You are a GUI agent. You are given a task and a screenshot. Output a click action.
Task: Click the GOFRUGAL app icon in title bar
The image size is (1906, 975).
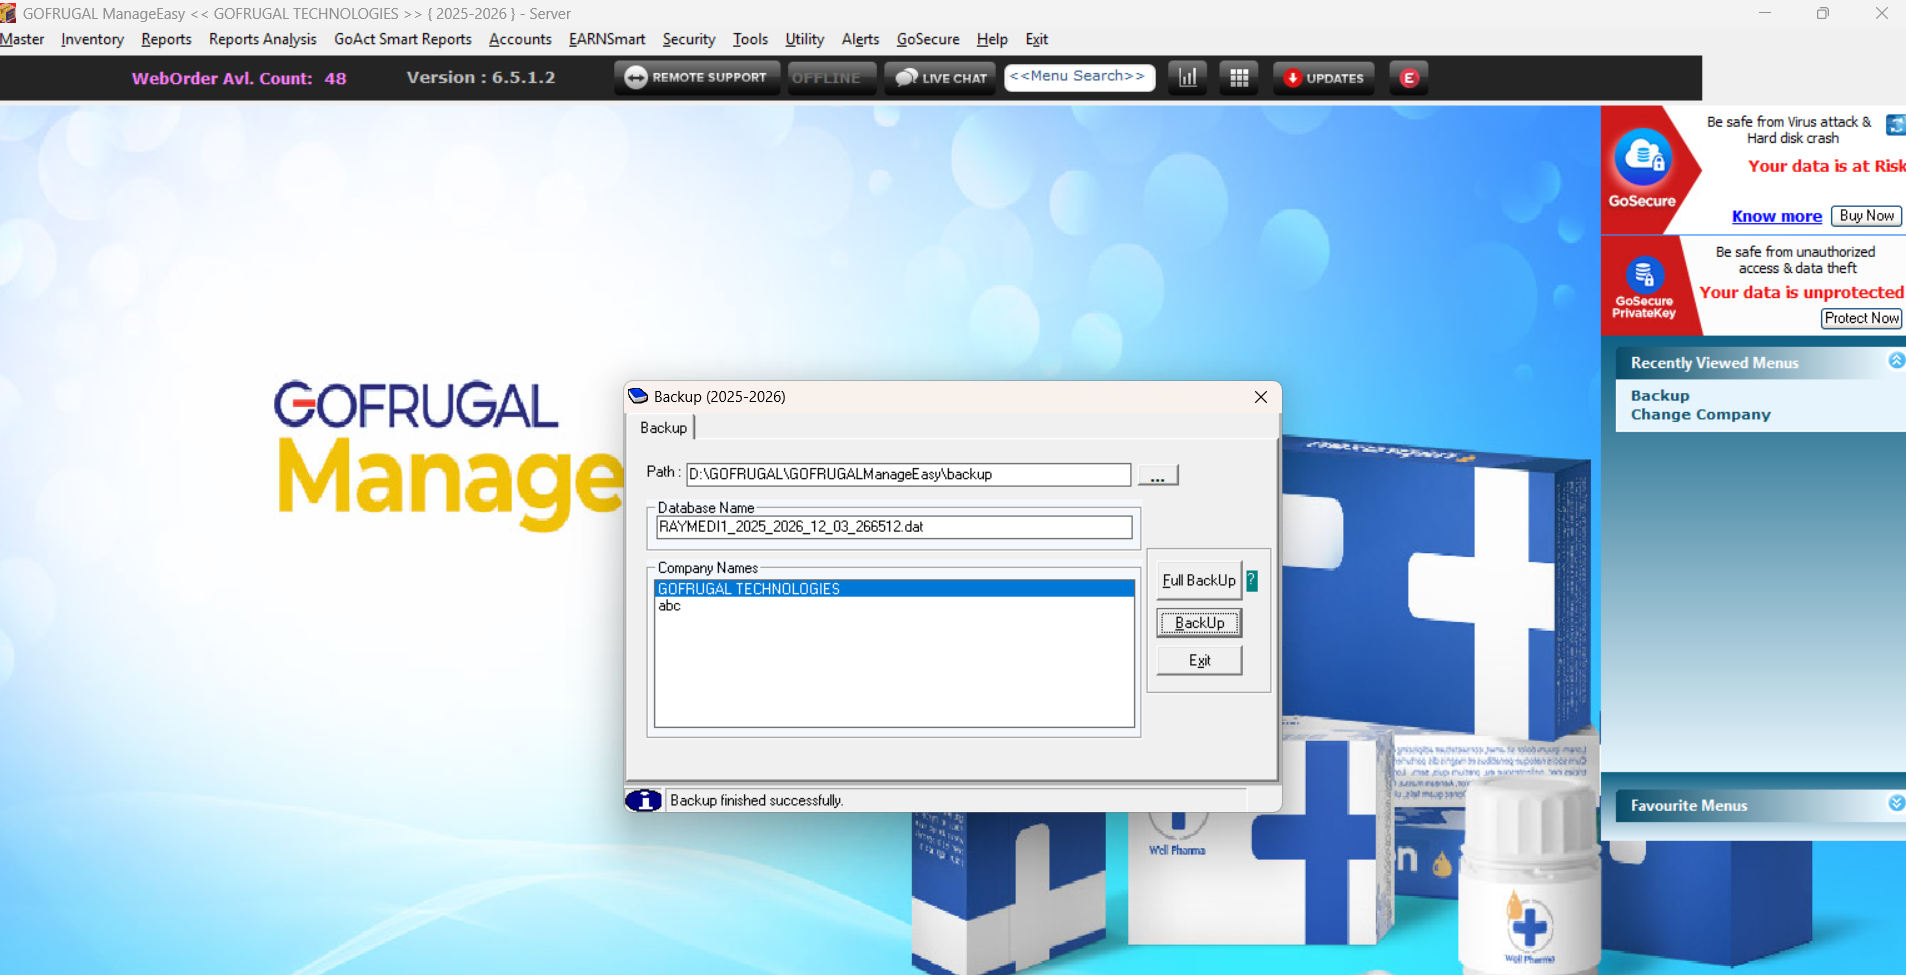(x=8, y=13)
